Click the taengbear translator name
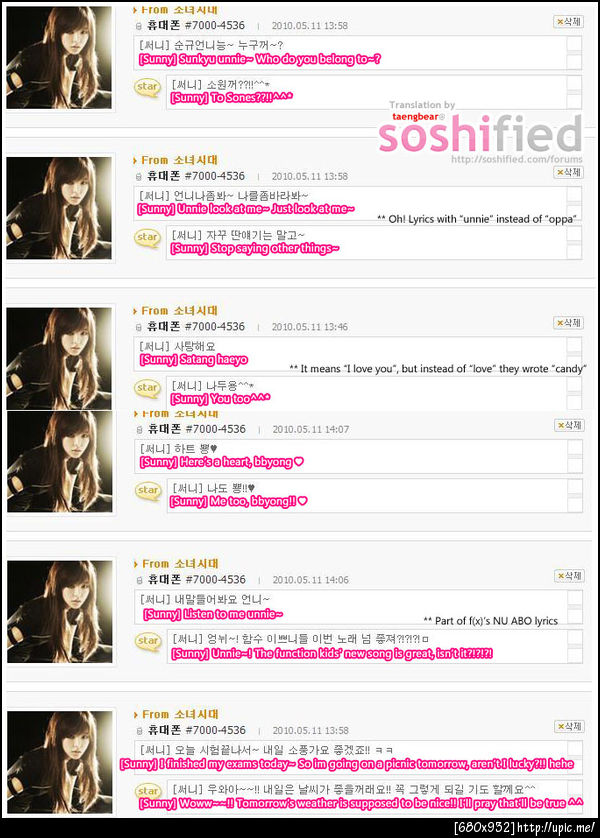The image size is (600, 838). click(x=415, y=117)
